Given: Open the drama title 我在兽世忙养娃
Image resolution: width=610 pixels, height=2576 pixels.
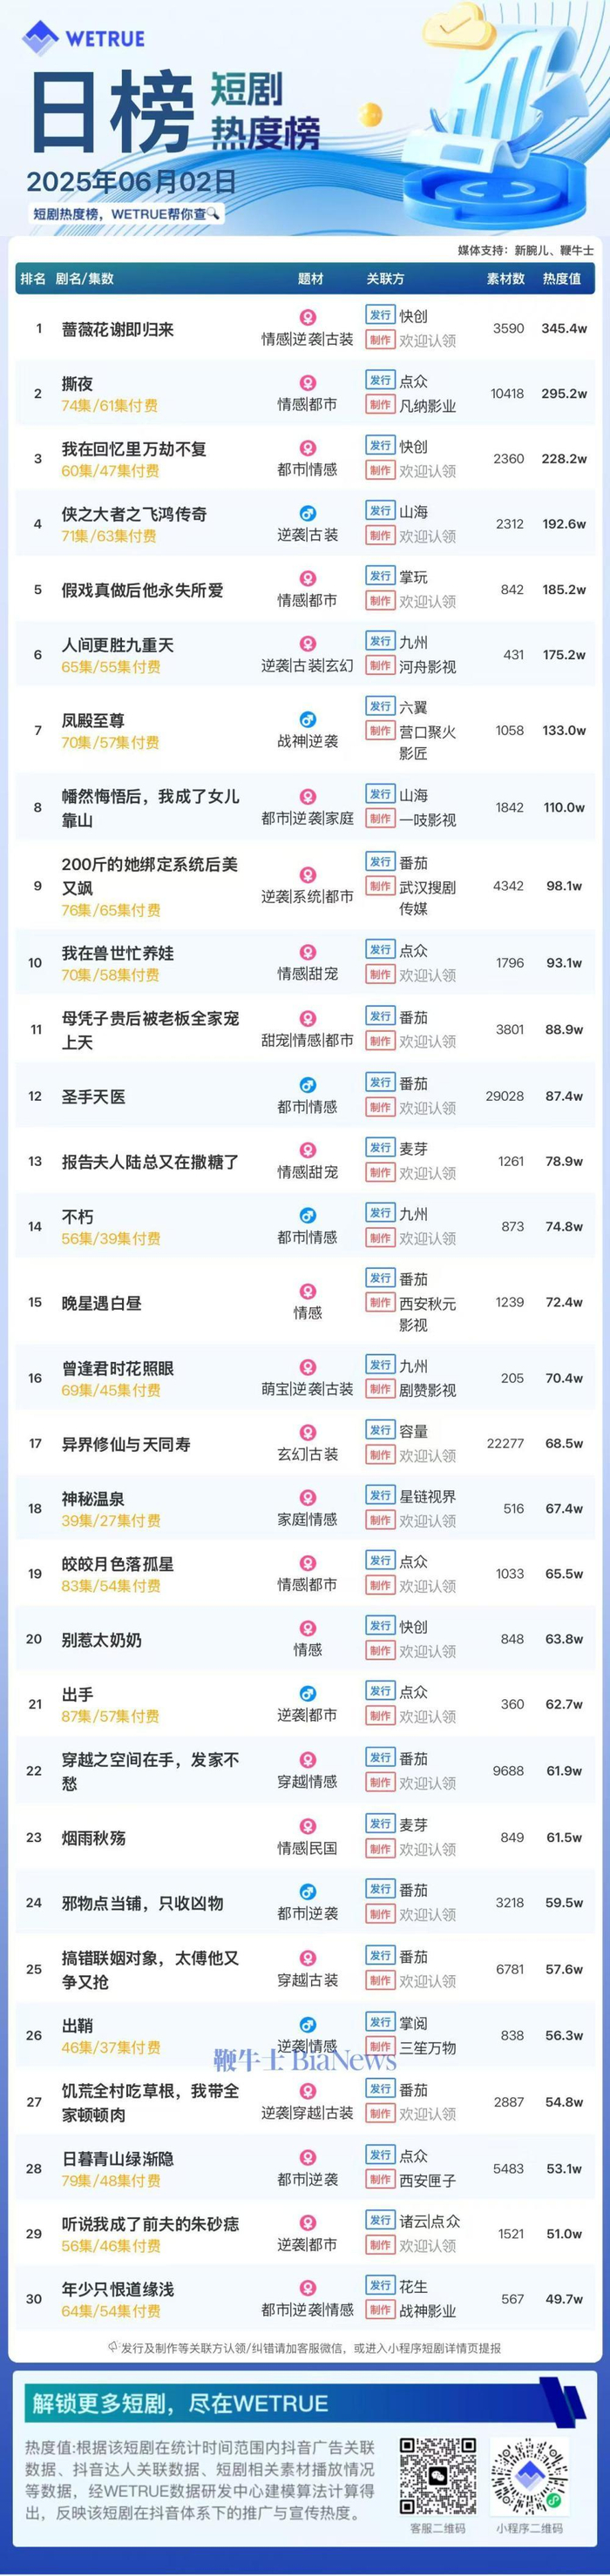Looking at the screenshot, I should click(118, 953).
